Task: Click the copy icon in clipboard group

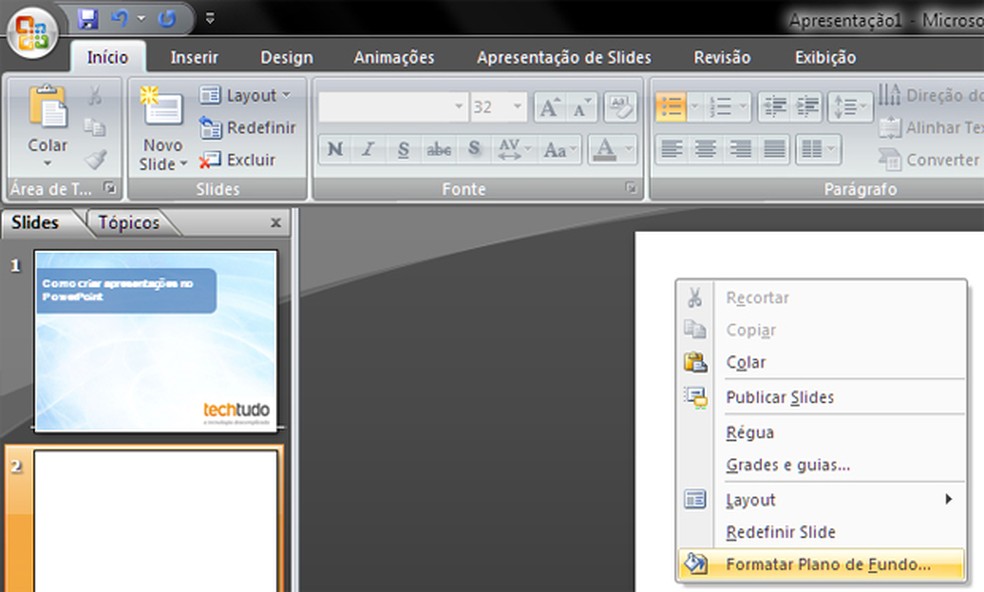Action: point(95,127)
